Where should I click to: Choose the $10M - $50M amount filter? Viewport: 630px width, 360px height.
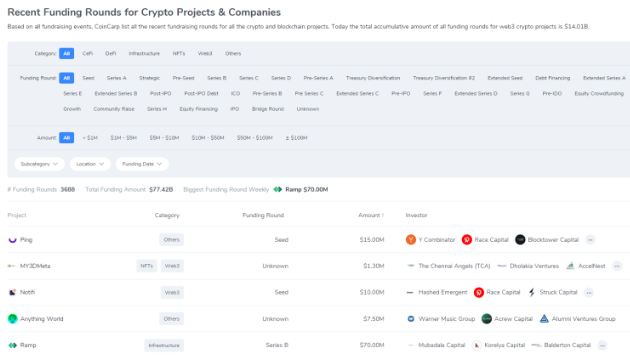208,138
